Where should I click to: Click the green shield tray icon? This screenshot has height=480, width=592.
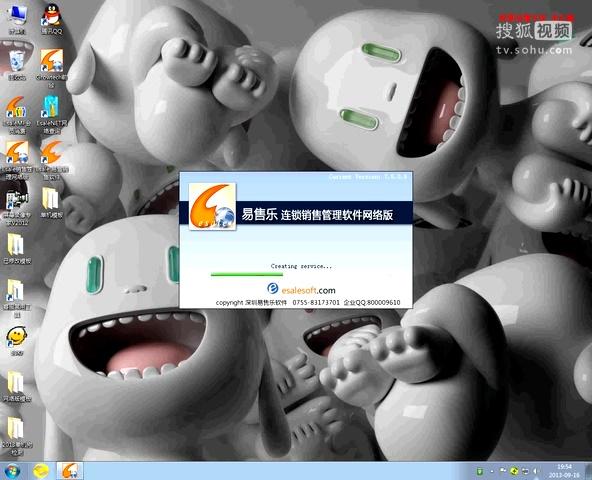point(479,471)
